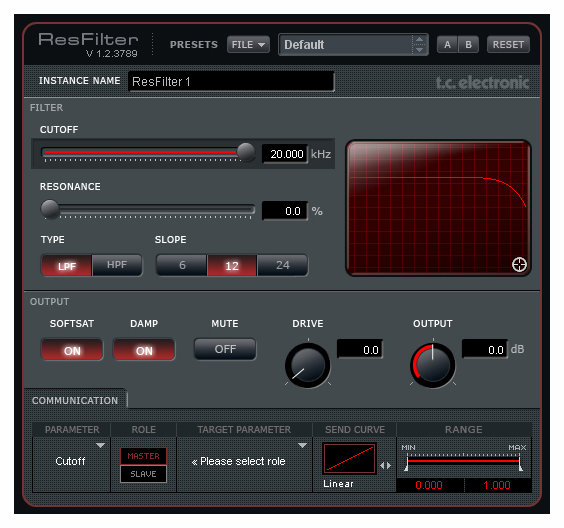This screenshot has width=564, height=528.
Task: Select LPF filter type
Action: (67, 265)
